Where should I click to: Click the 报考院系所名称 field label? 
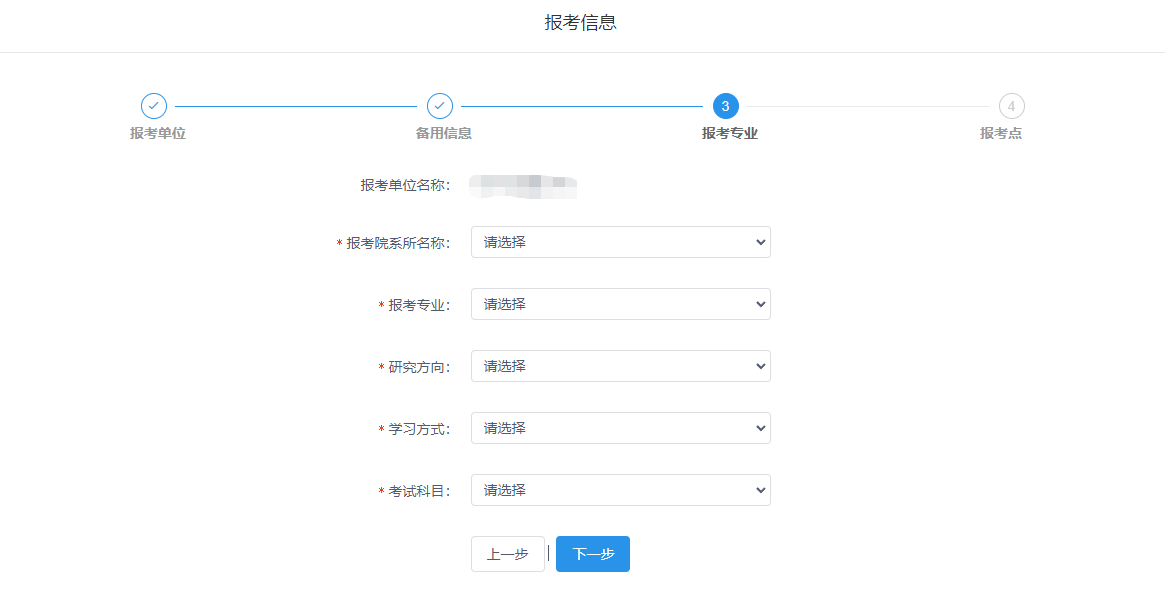click(398, 243)
